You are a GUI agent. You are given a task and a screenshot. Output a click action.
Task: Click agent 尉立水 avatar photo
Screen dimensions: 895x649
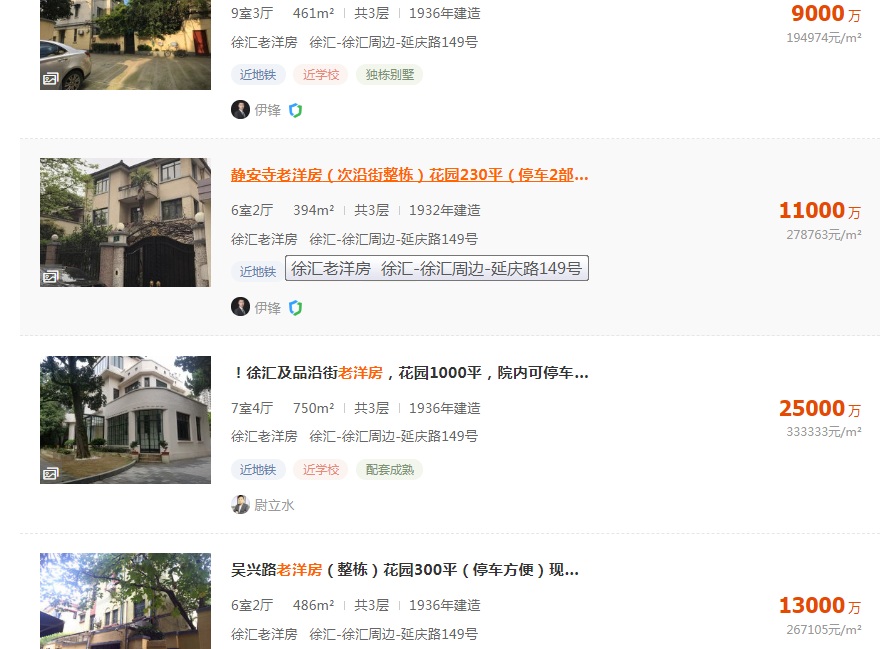coord(240,505)
